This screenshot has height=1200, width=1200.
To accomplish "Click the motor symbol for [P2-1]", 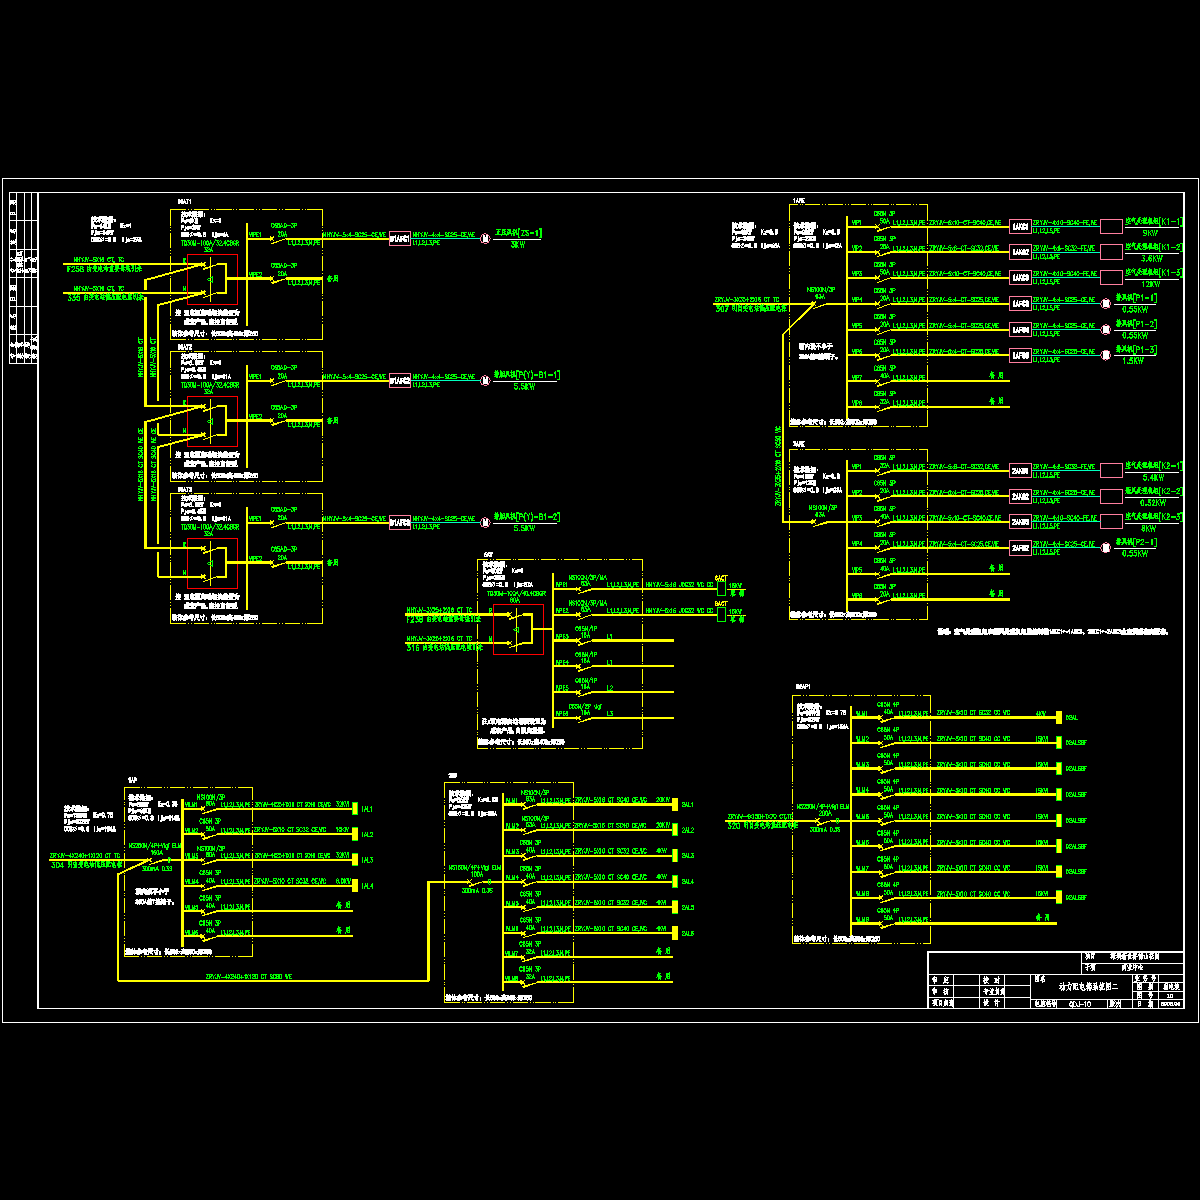I will point(1106,547).
